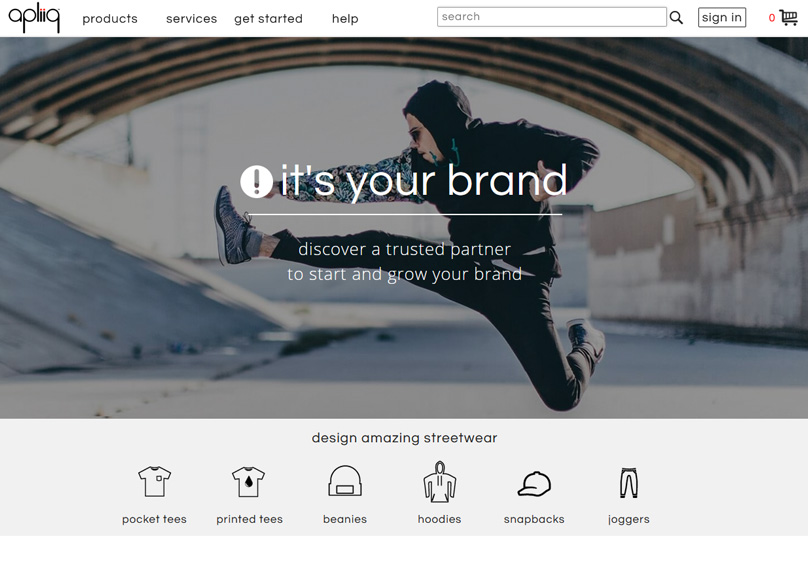Click the "it's your brand" headline

[423, 181]
